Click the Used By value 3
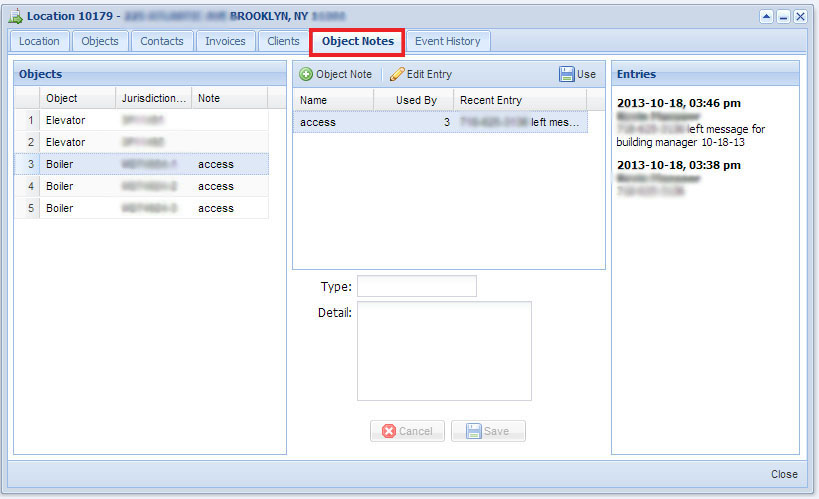The width and height of the screenshot is (819, 499). (x=447, y=122)
